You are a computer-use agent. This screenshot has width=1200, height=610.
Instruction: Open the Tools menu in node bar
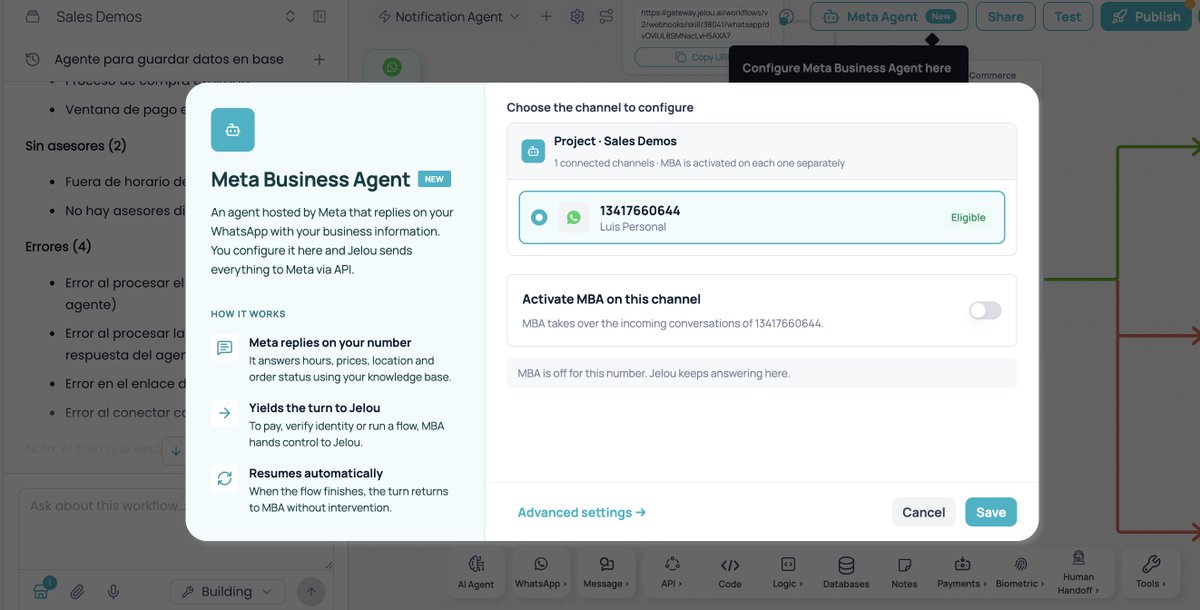tap(1151, 573)
